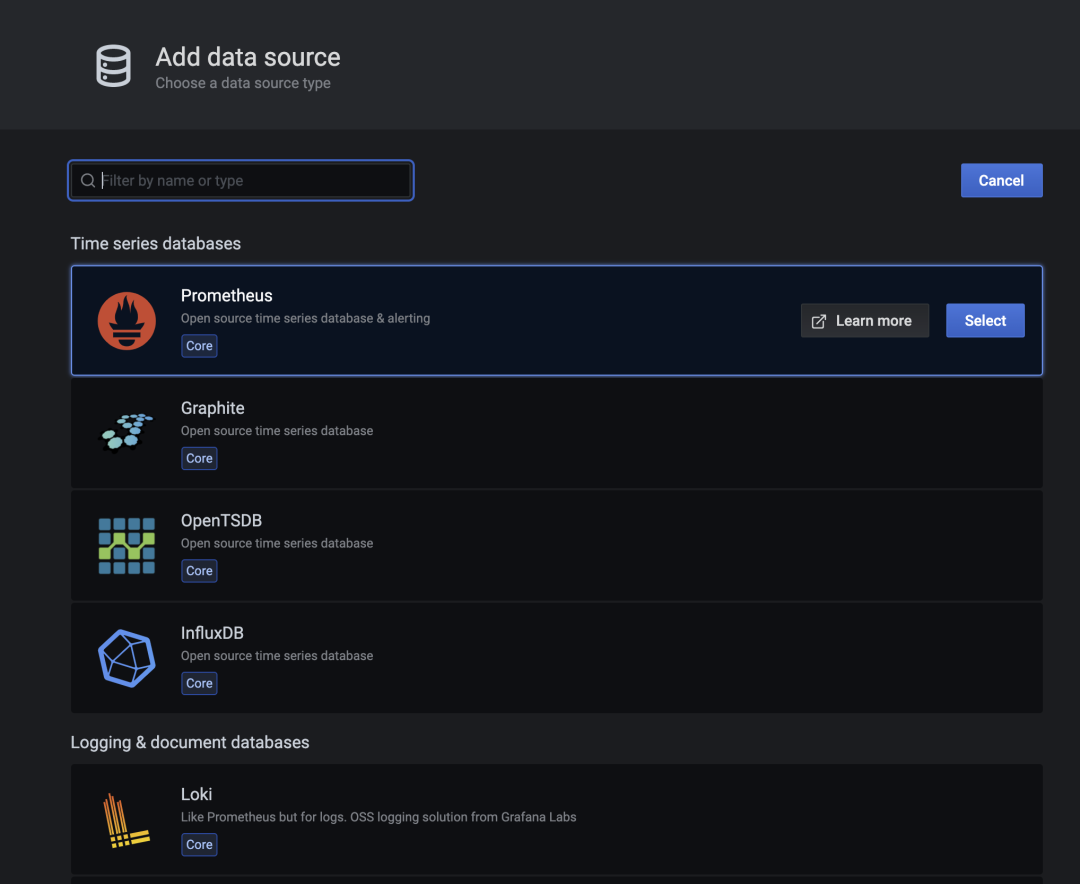1080x884 pixels.
Task: Click OpenTSDB's 'Open source time series database' description
Action: pyautogui.click(x=277, y=544)
